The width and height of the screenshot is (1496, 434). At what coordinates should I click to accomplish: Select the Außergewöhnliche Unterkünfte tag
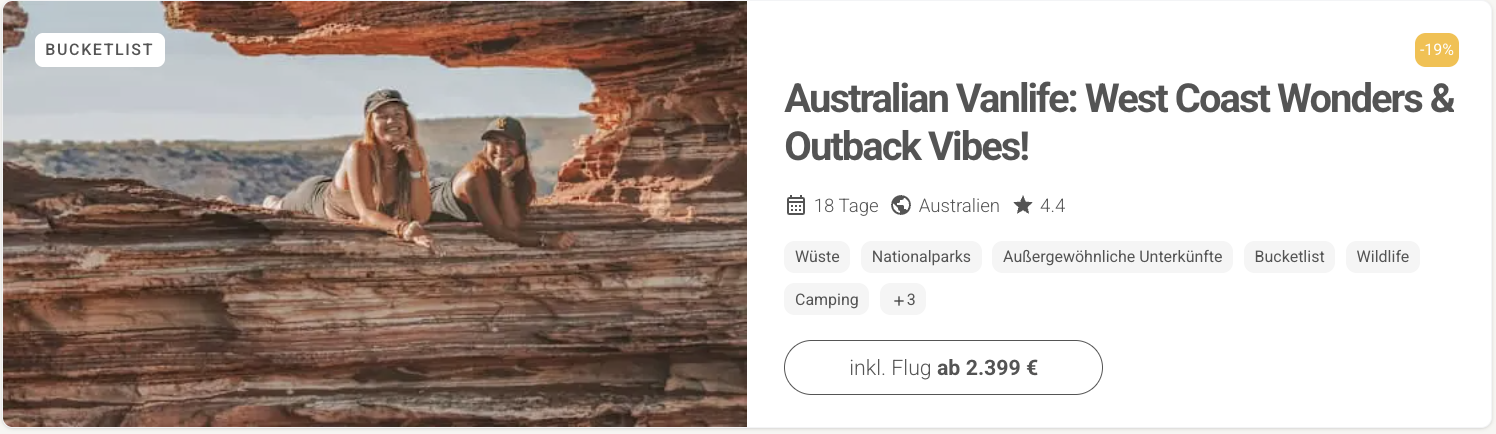pos(1113,257)
